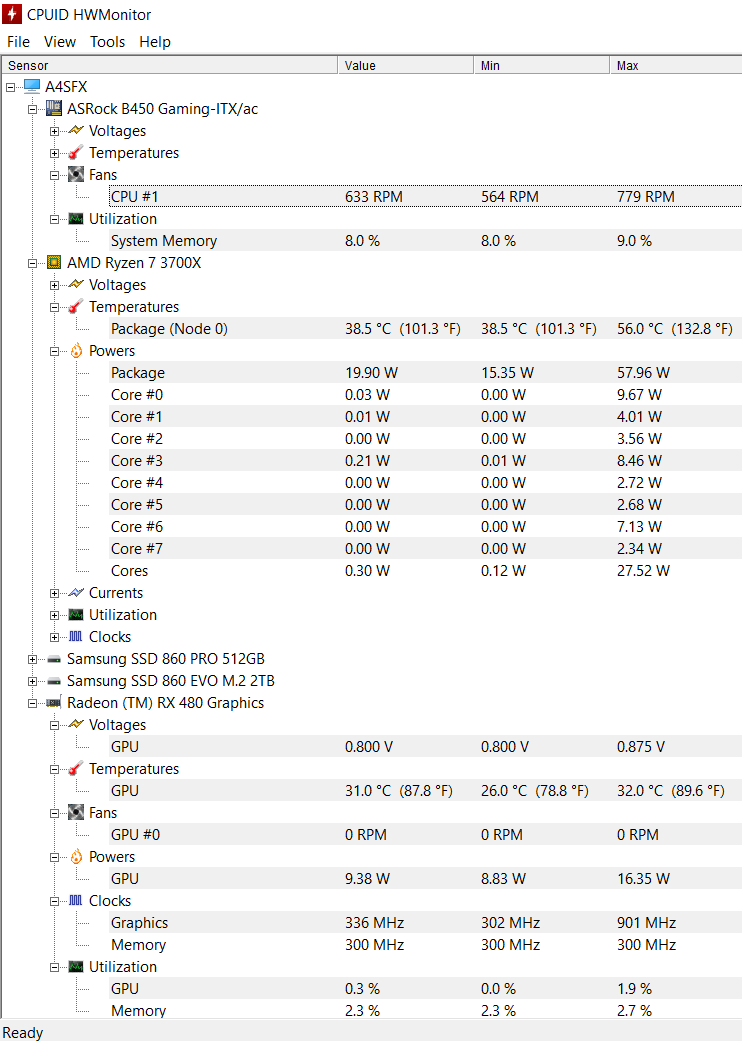
Task: Collapse the ASRock B450 Gaming-ITX/ac node
Action: click(33, 109)
